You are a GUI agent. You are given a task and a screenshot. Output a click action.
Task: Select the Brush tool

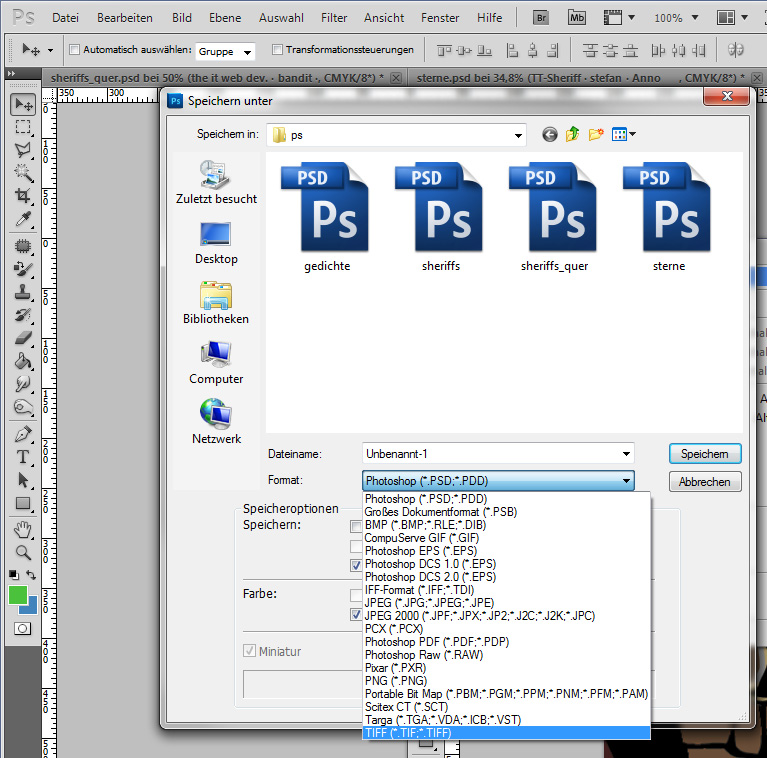pos(23,268)
